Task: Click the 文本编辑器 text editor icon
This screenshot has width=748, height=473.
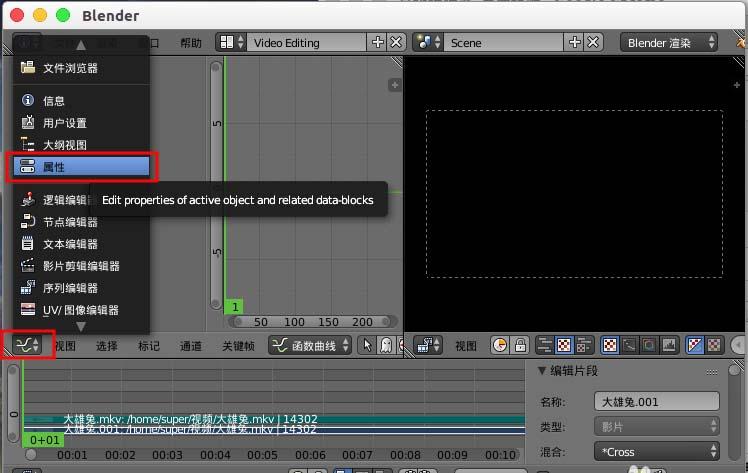Action: click(x=28, y=244)
